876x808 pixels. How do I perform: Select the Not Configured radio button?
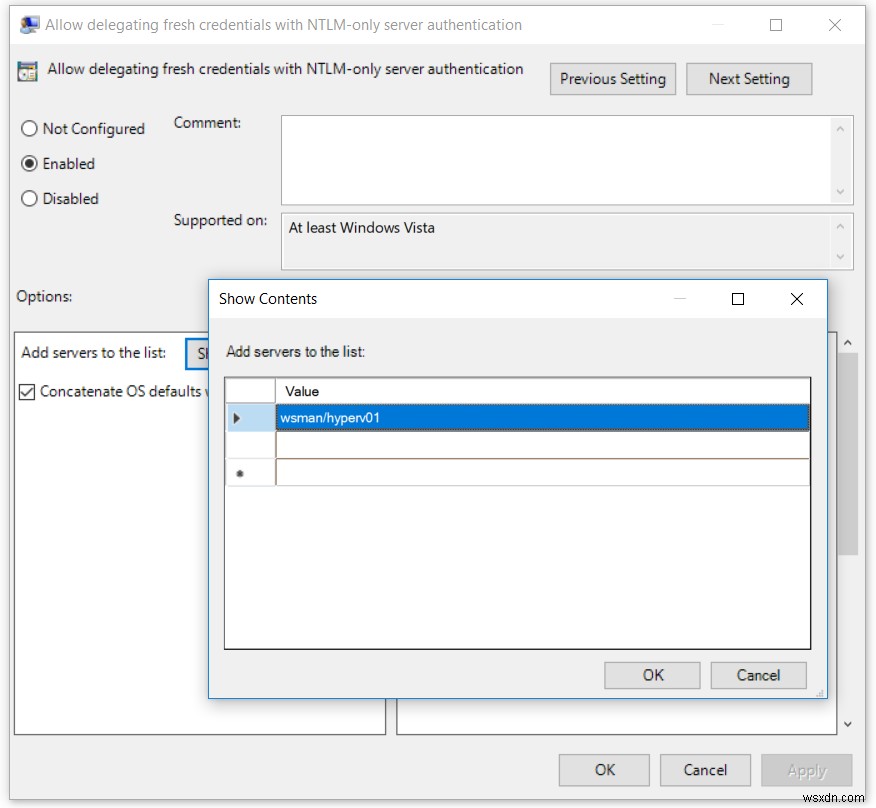click(29, 129)
